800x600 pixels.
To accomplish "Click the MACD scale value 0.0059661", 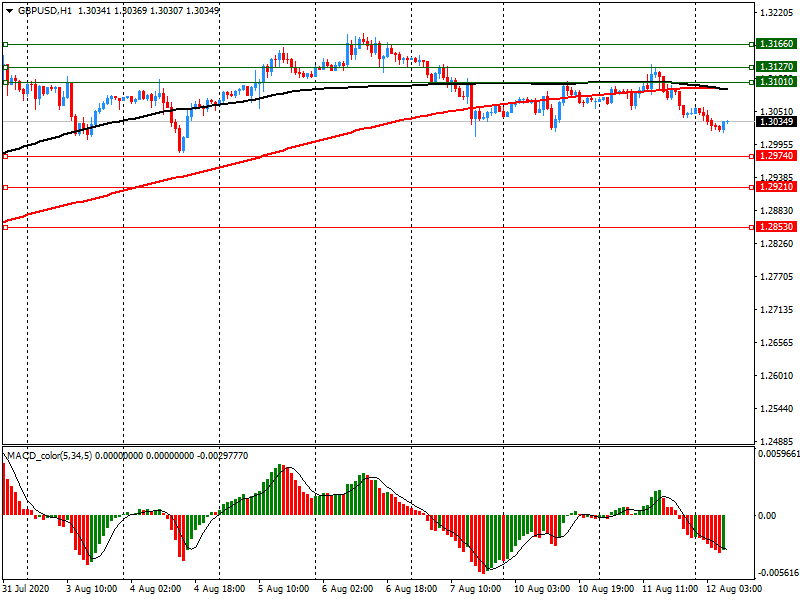I will 779,454.
